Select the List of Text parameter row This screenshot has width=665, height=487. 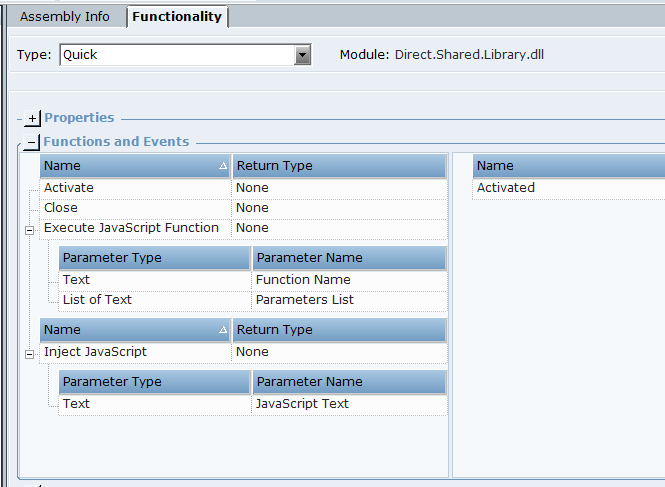[97, 300]
